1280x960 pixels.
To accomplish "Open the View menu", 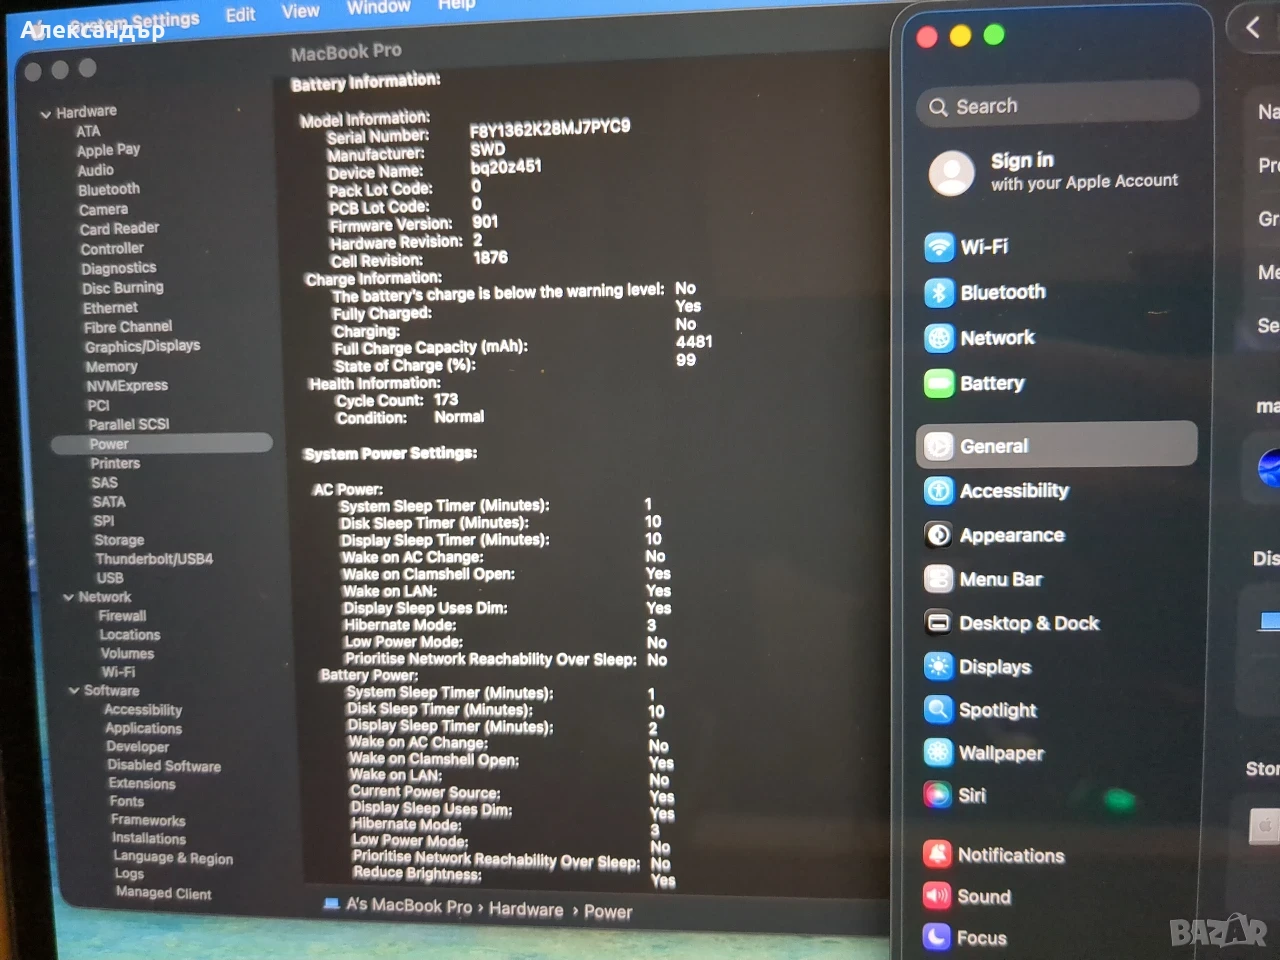I will pos(300,11).
